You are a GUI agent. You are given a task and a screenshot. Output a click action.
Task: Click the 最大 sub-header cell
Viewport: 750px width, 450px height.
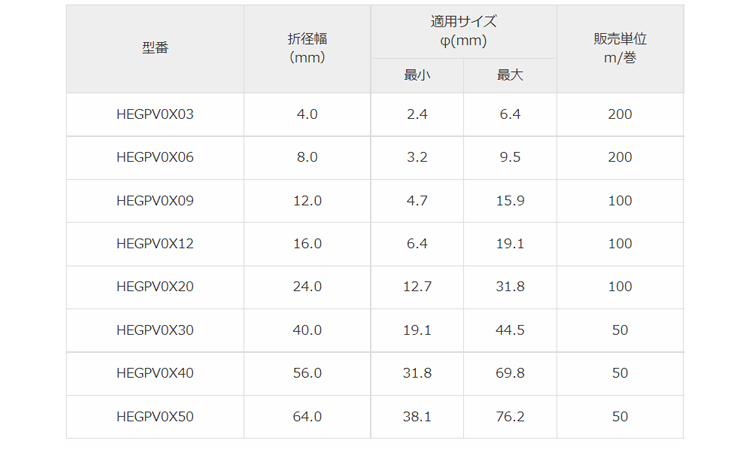pos(509,75)
